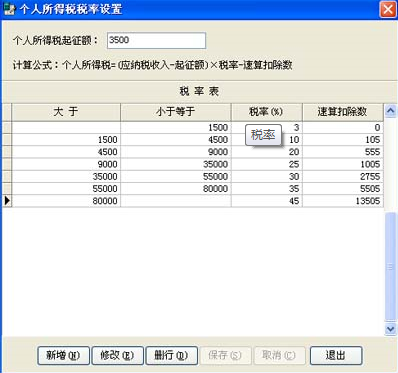Select cell 55000 in 大于 column

pyautogui.click(x=66, y=189)
